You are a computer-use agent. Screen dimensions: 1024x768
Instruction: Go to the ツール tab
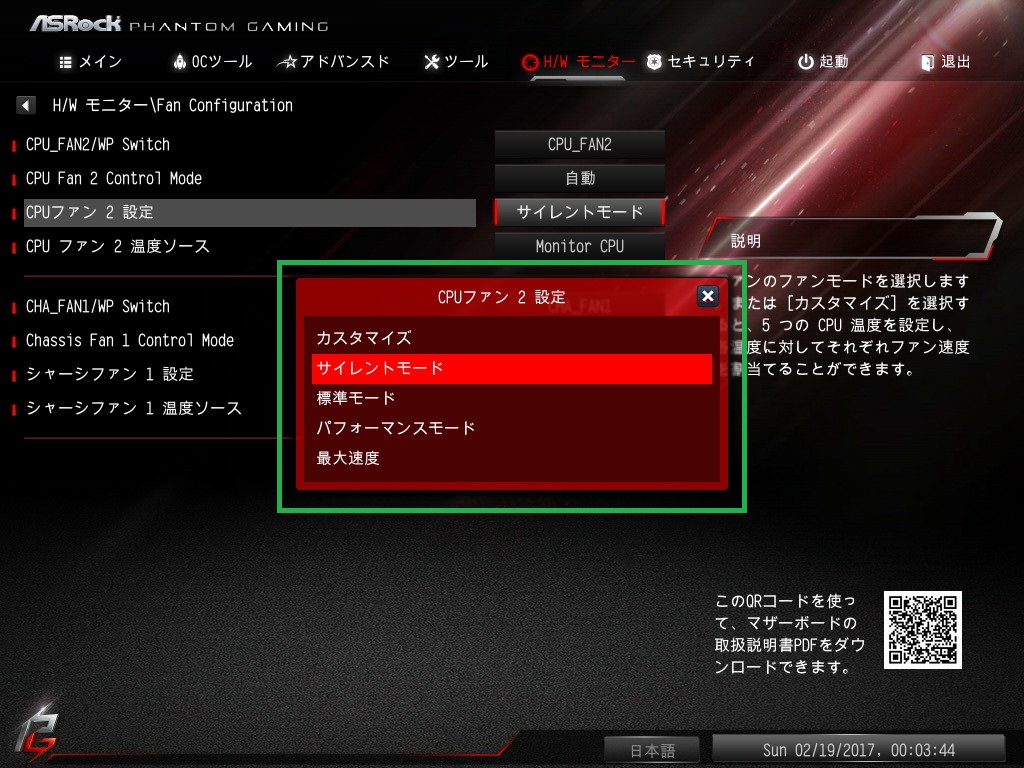pyautogui.click(x=456, y=62)
